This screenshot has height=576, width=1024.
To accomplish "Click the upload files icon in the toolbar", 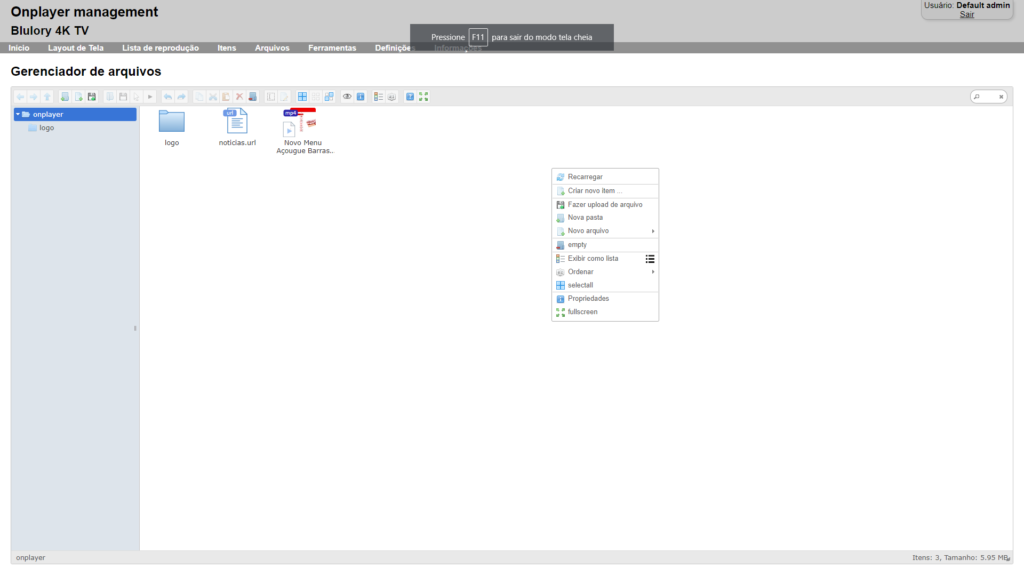I will coord(92,97).
